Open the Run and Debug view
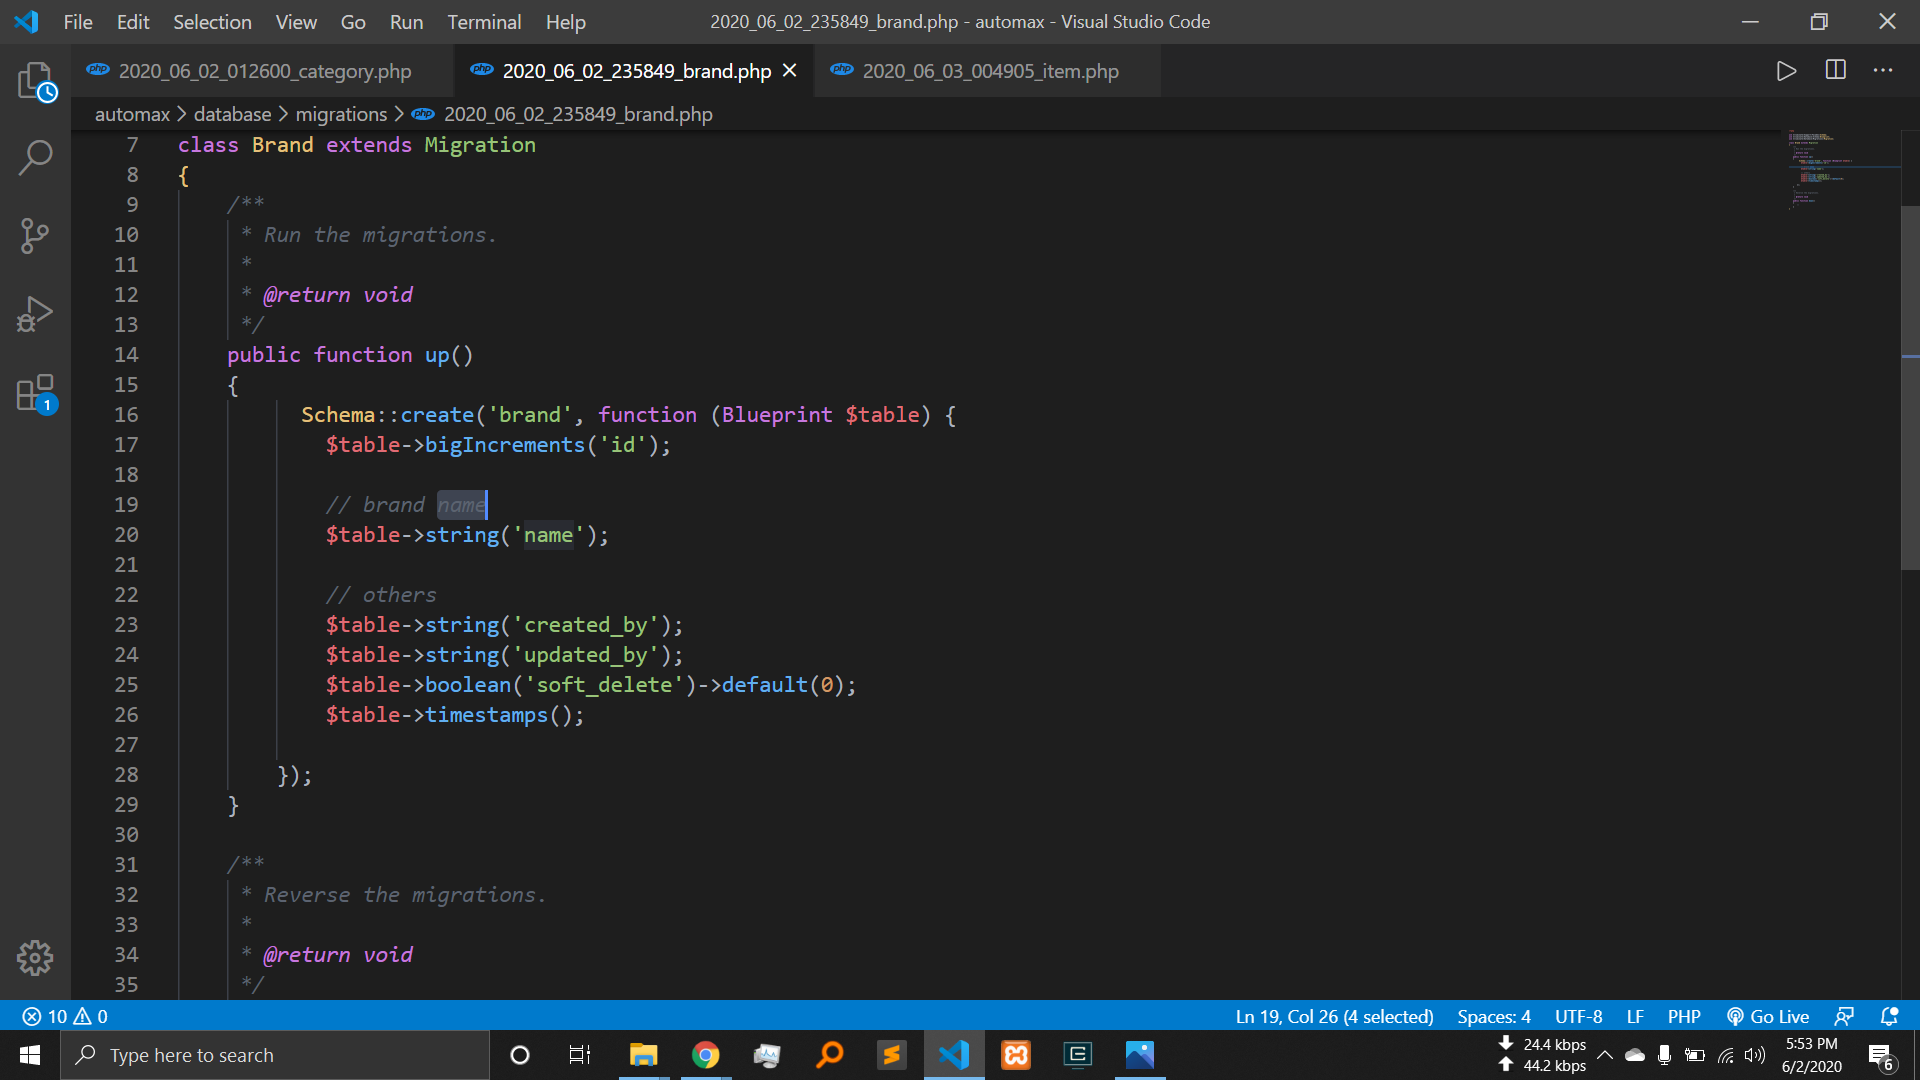Viewport: 1920px width, 1080px height. click(35, 314)
